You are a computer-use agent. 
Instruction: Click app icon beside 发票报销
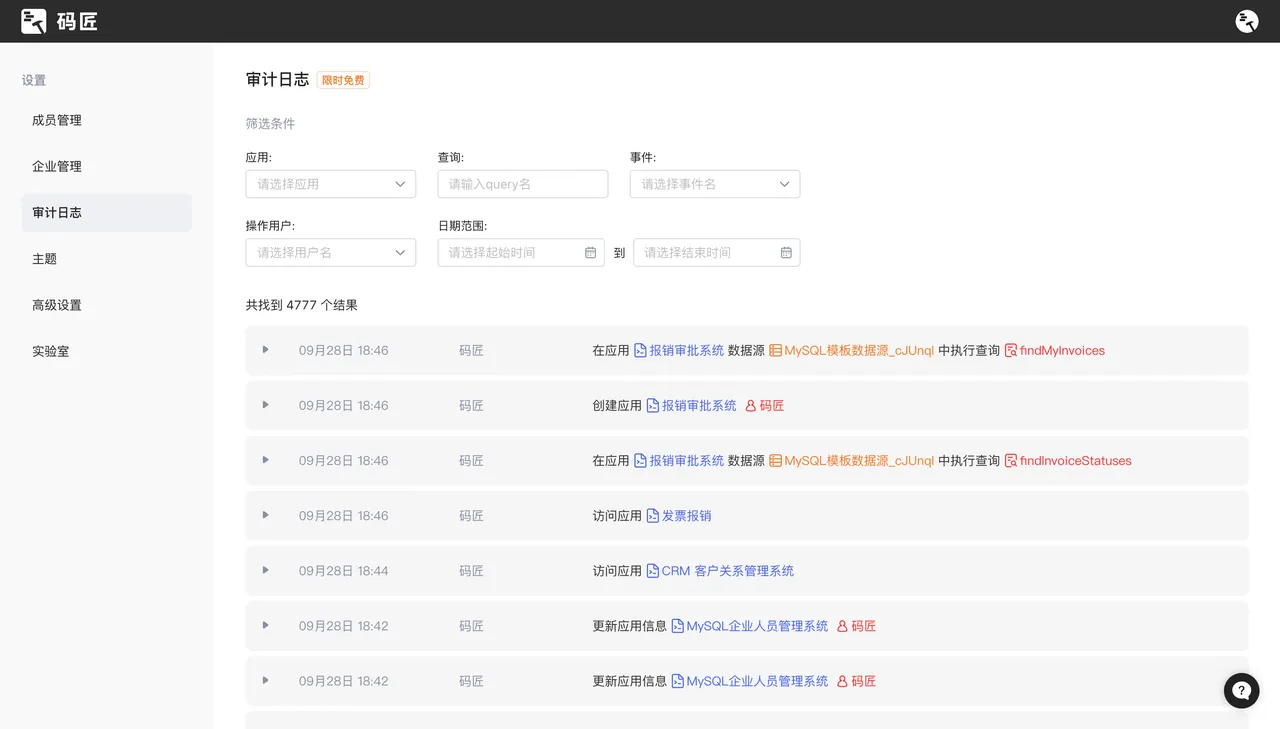click(653, 516)
